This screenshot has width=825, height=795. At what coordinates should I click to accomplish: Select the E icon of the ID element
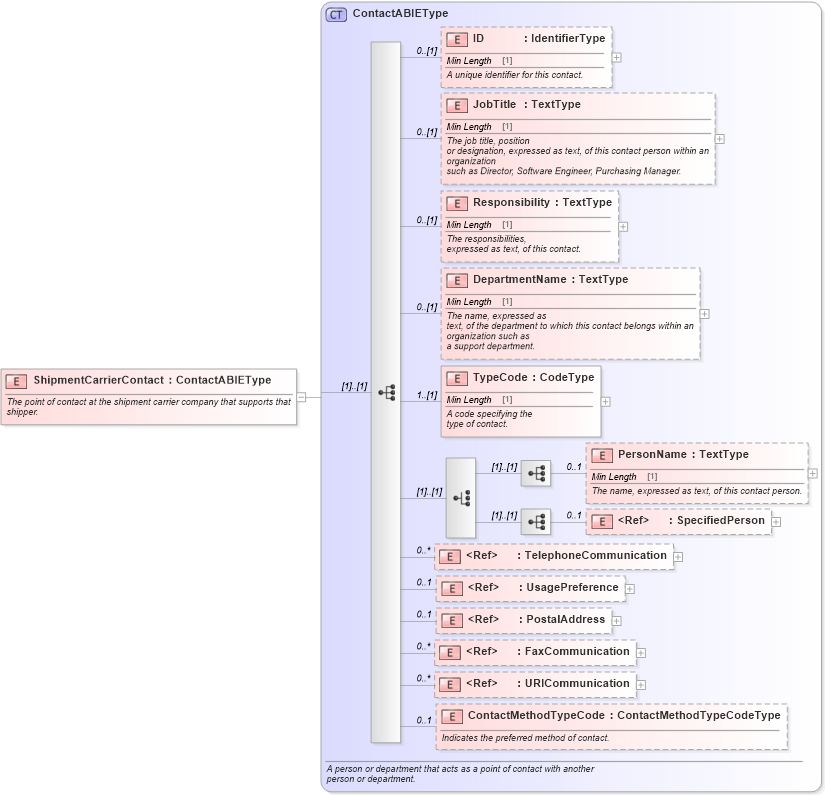(457, 39)
